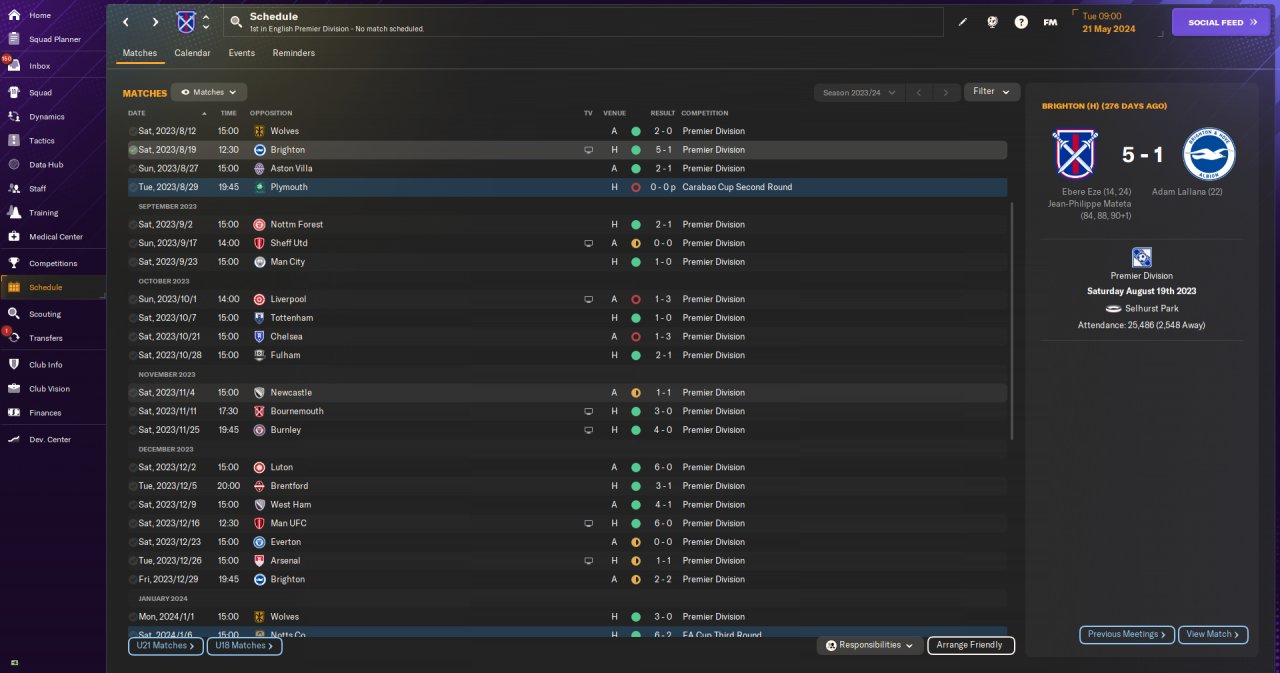1280x673 pixels.
Task: Open the Season 2023/24 dropdown
Action: pyautogui.click(x=859, y=92)
